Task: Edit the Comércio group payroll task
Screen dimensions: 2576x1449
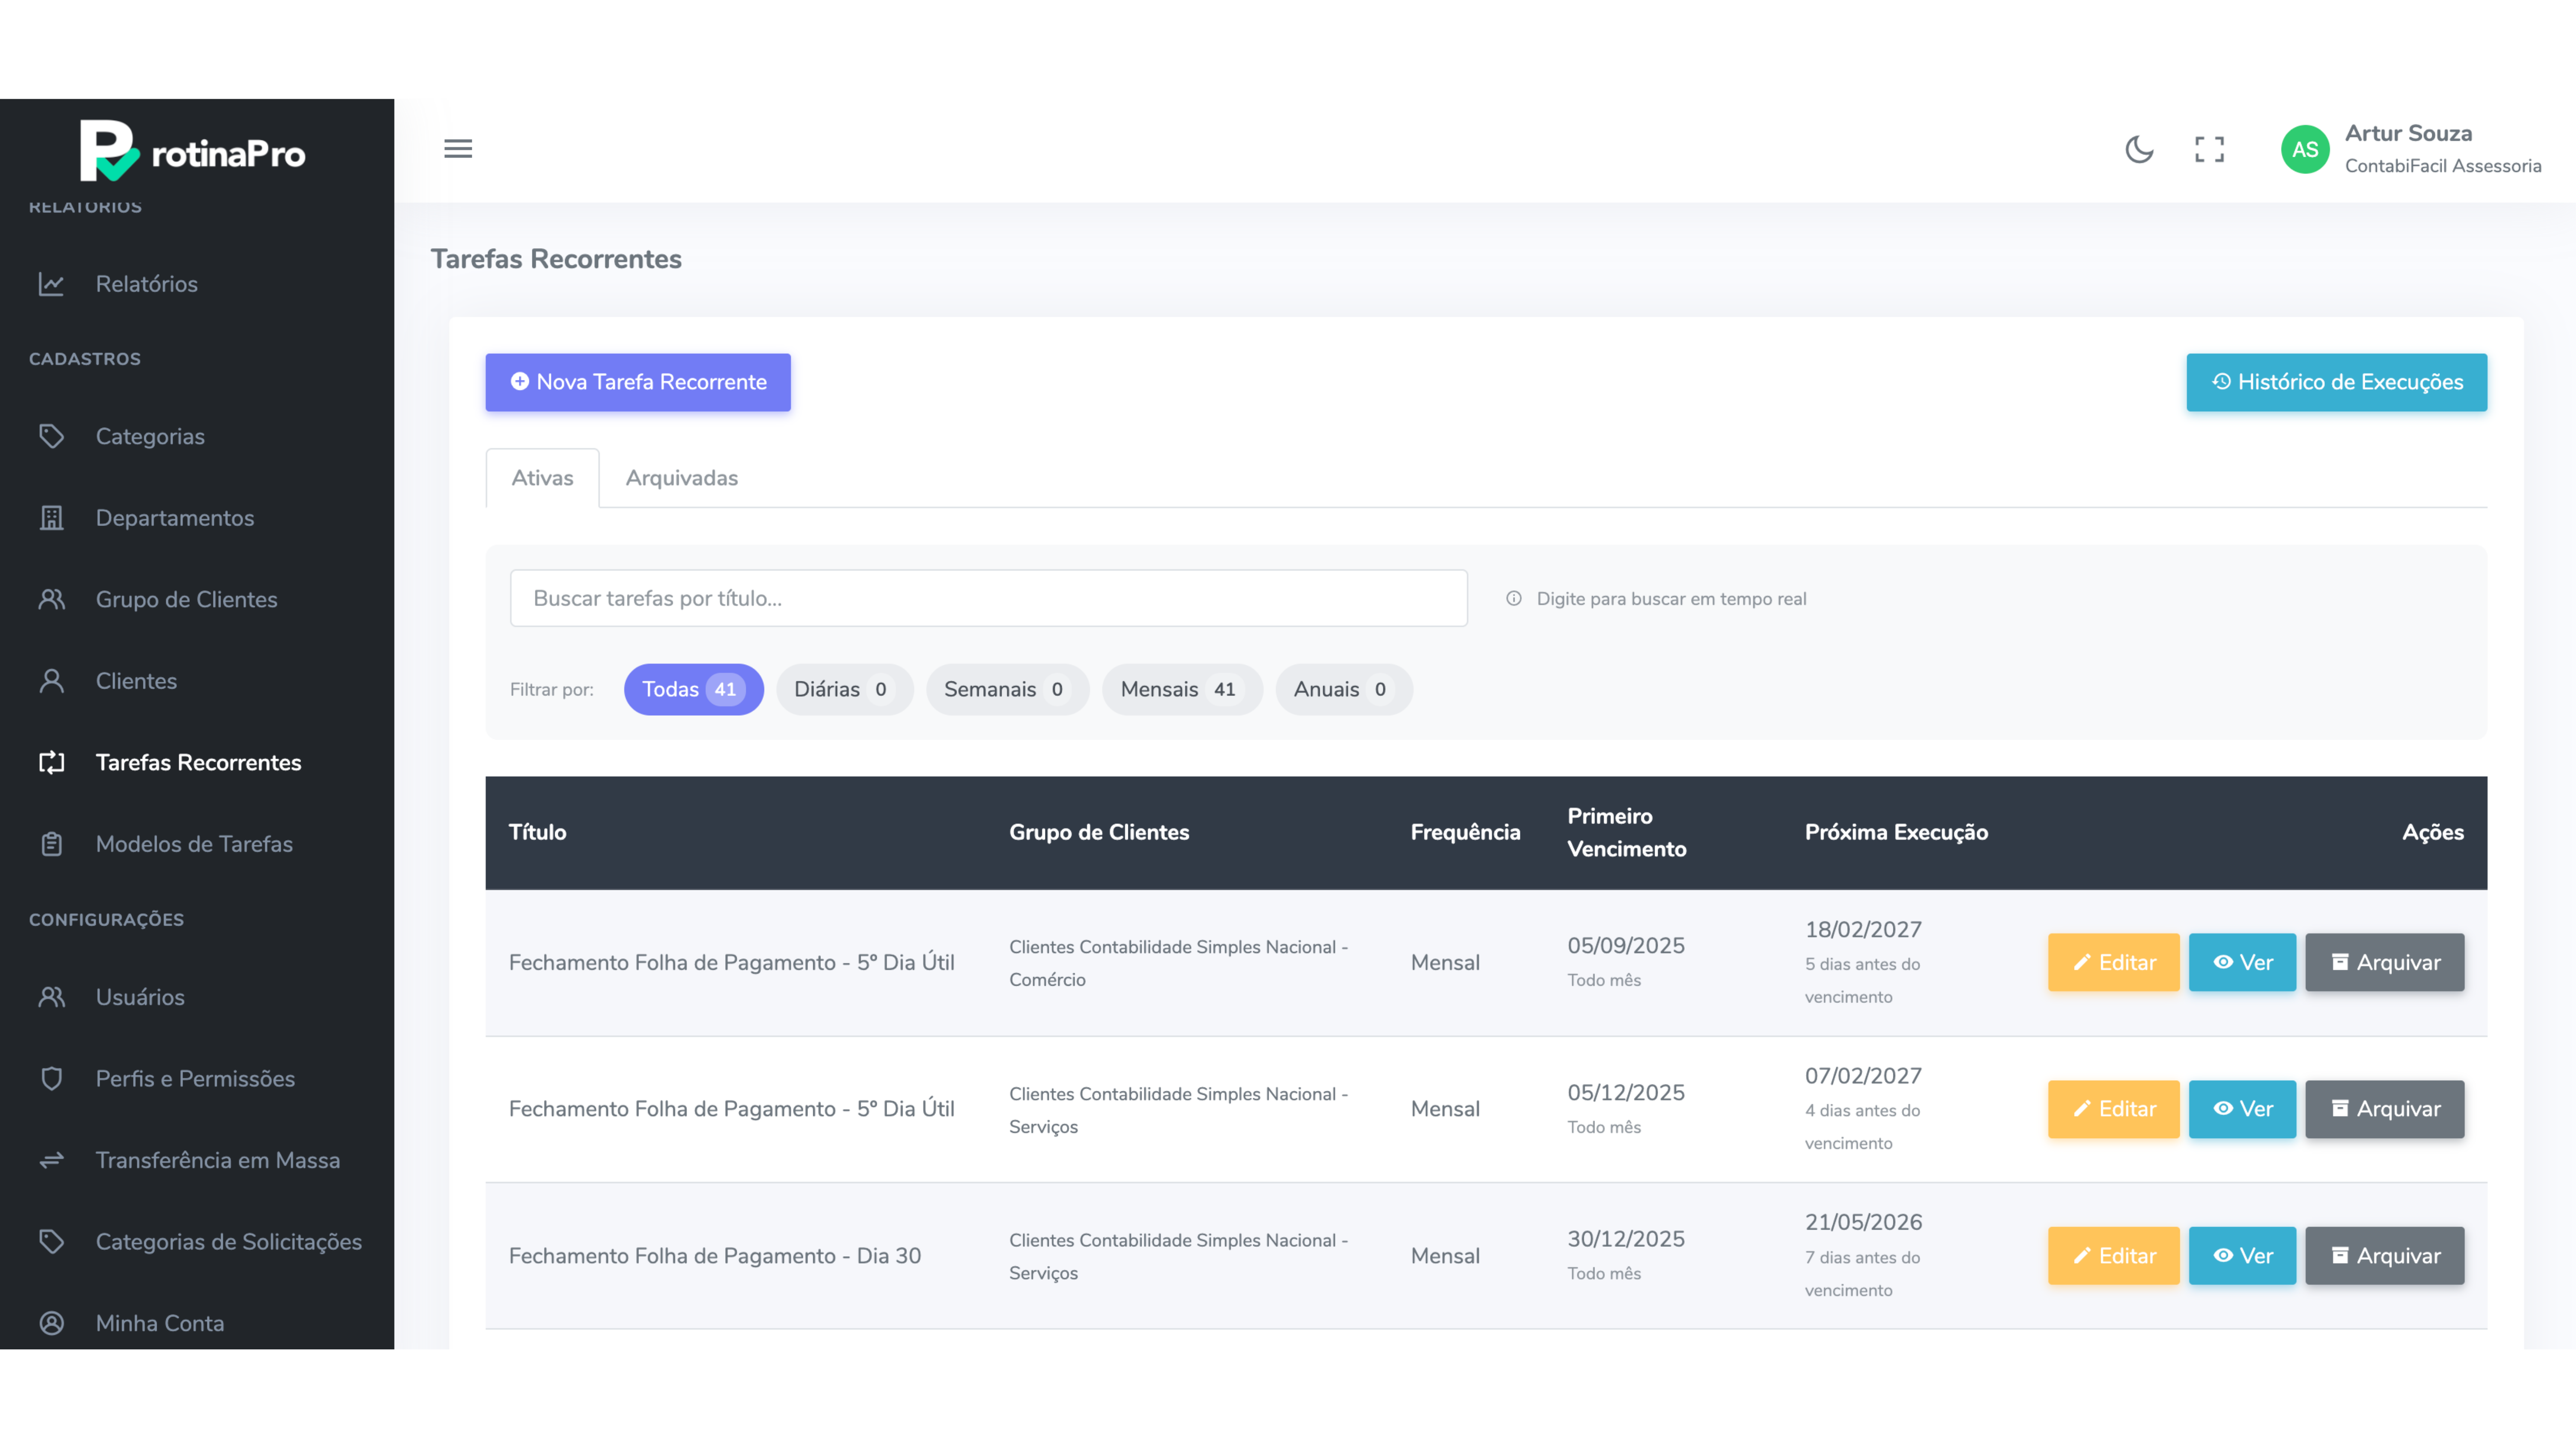Action: point(2113,962)
